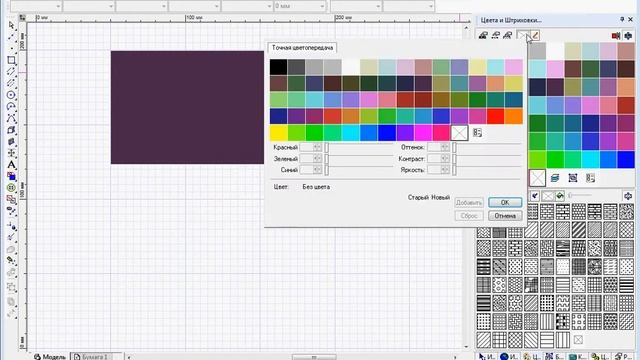Close the Цвета и Штриховки panel
The image size is (640, 360).
click(631, 19)
